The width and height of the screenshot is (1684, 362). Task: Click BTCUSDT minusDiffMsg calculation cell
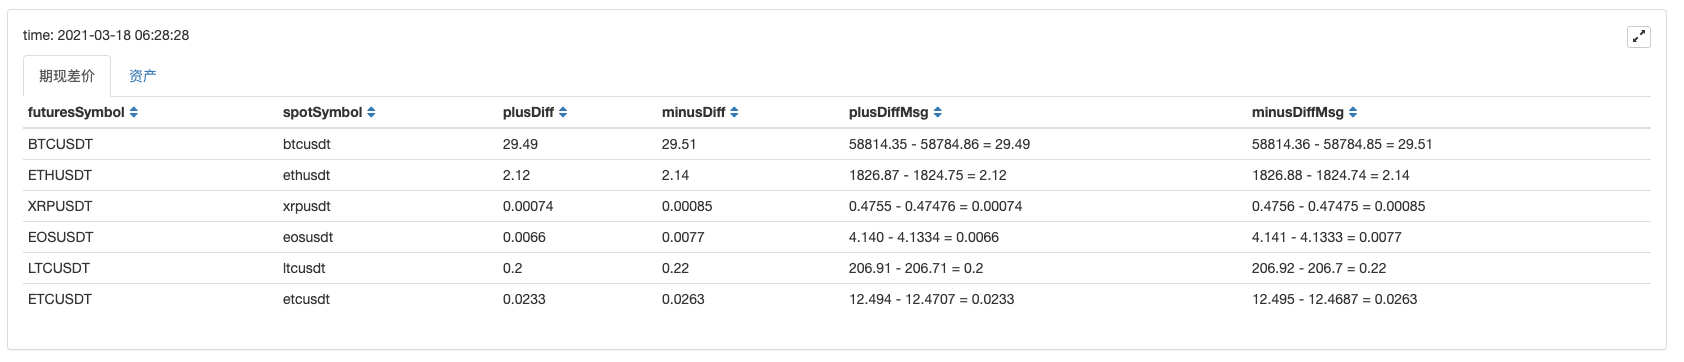[x=1342, y=144]
